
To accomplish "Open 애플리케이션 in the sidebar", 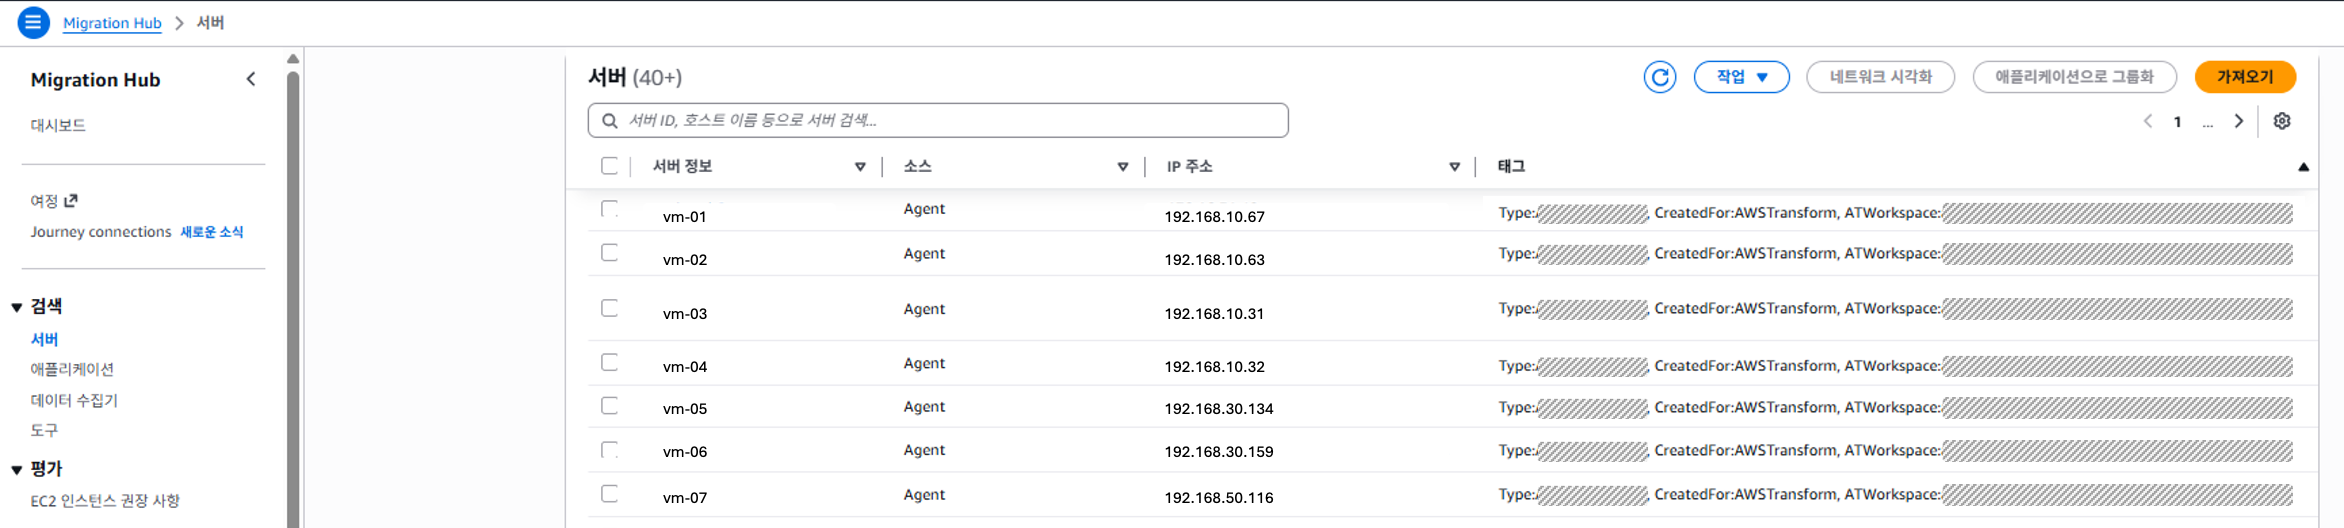I will [72, 369].
